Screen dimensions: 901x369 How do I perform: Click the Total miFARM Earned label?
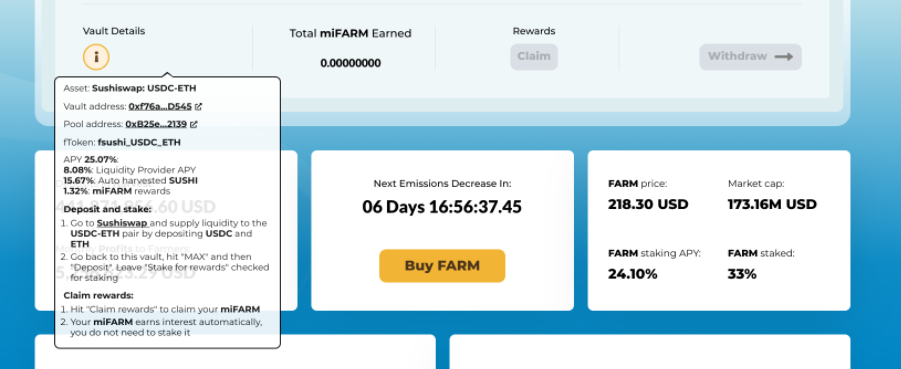pyautogui.click(x=351, y=33)
